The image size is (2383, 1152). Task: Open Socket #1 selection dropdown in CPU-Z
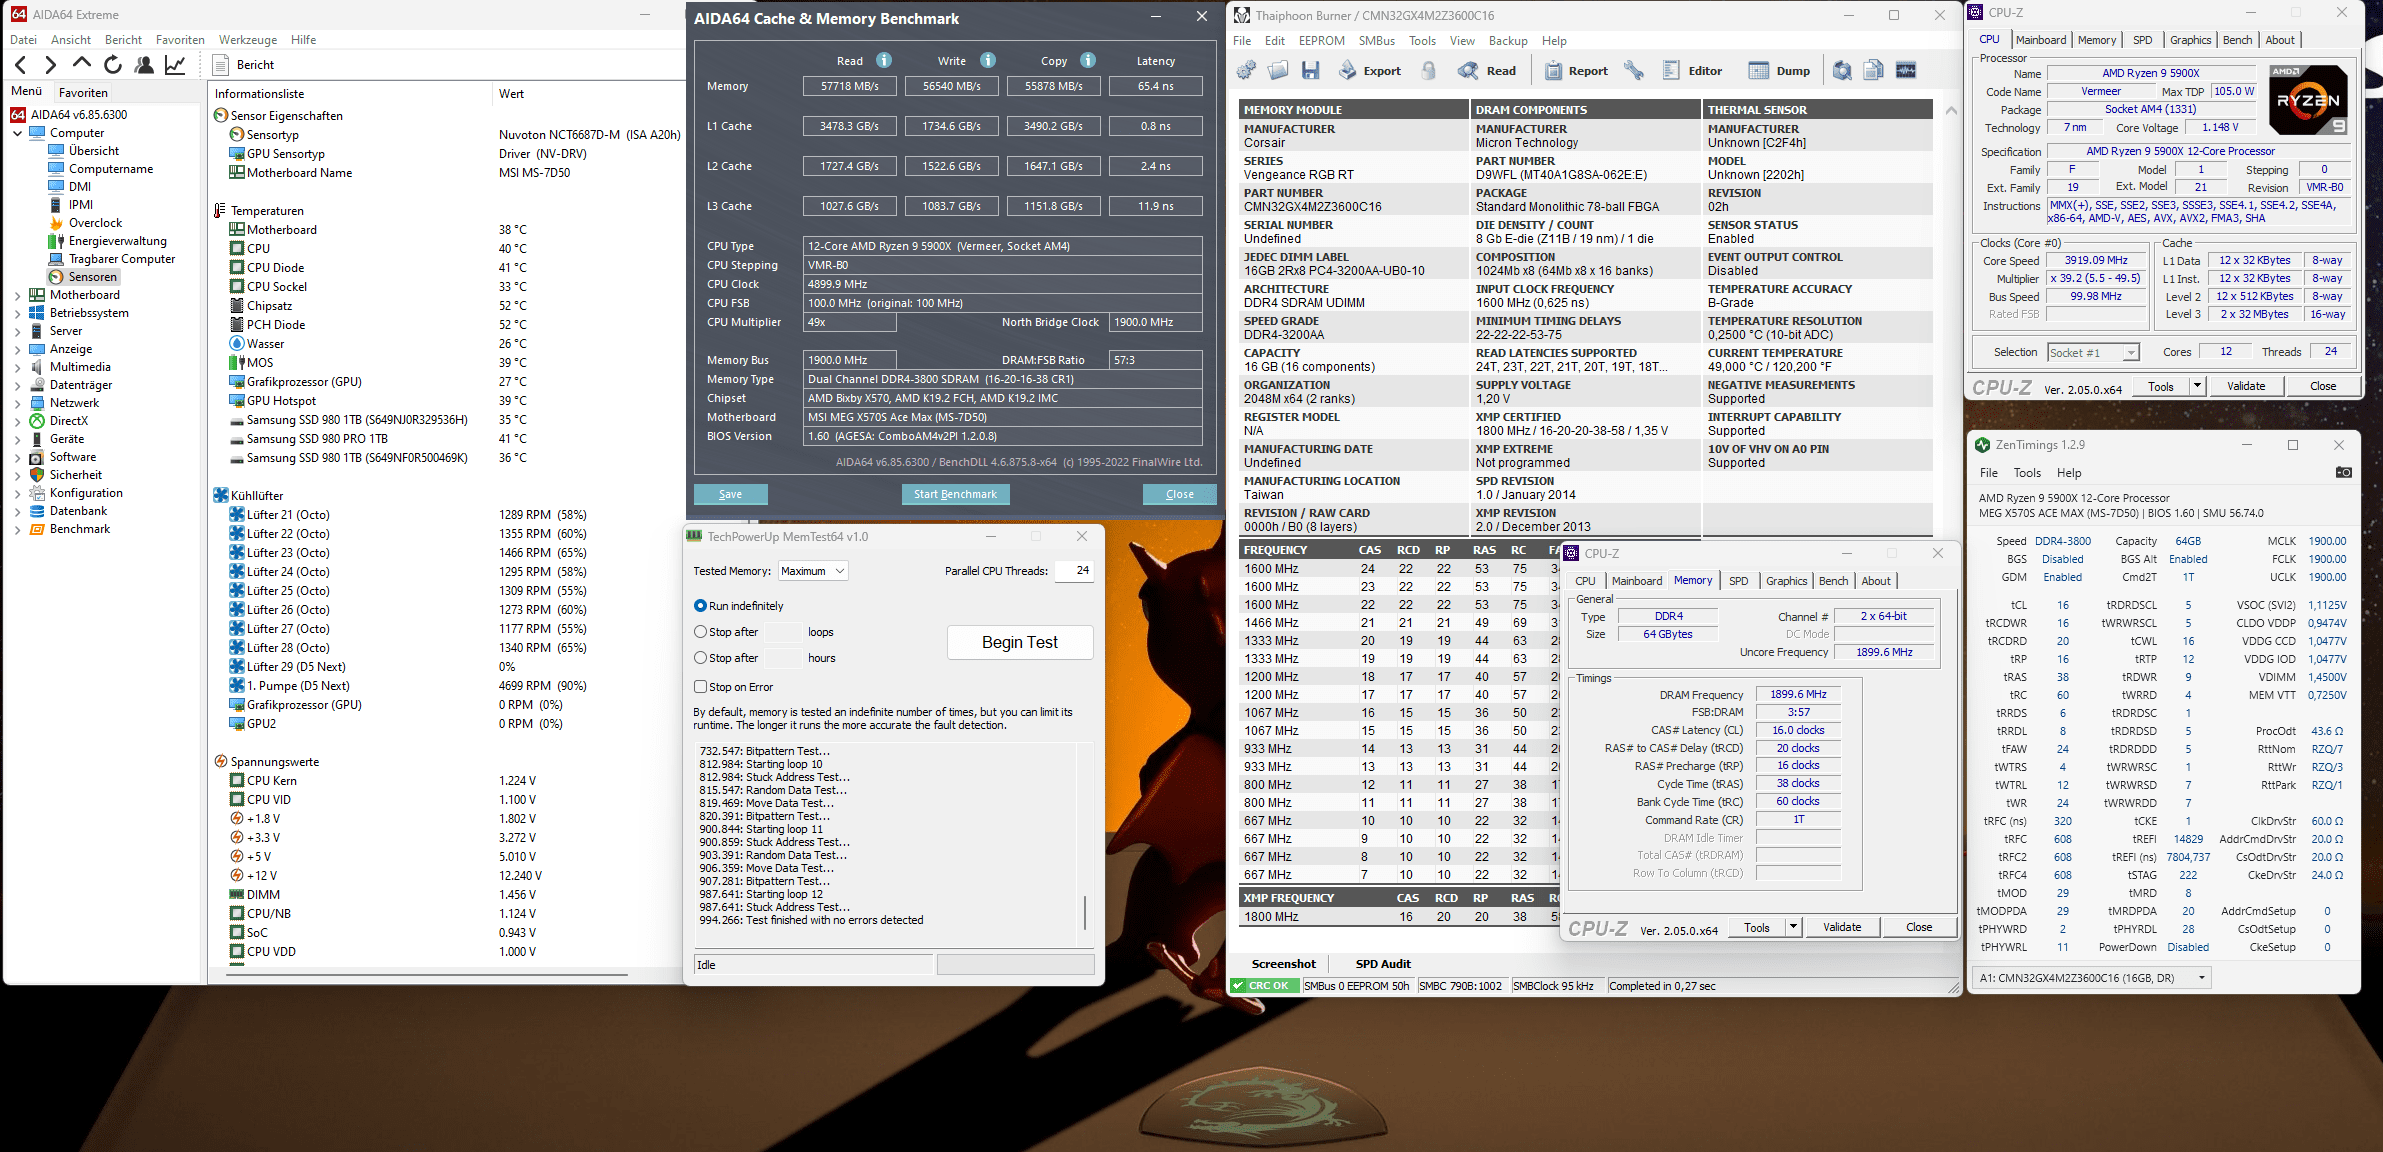point(2092,352)
